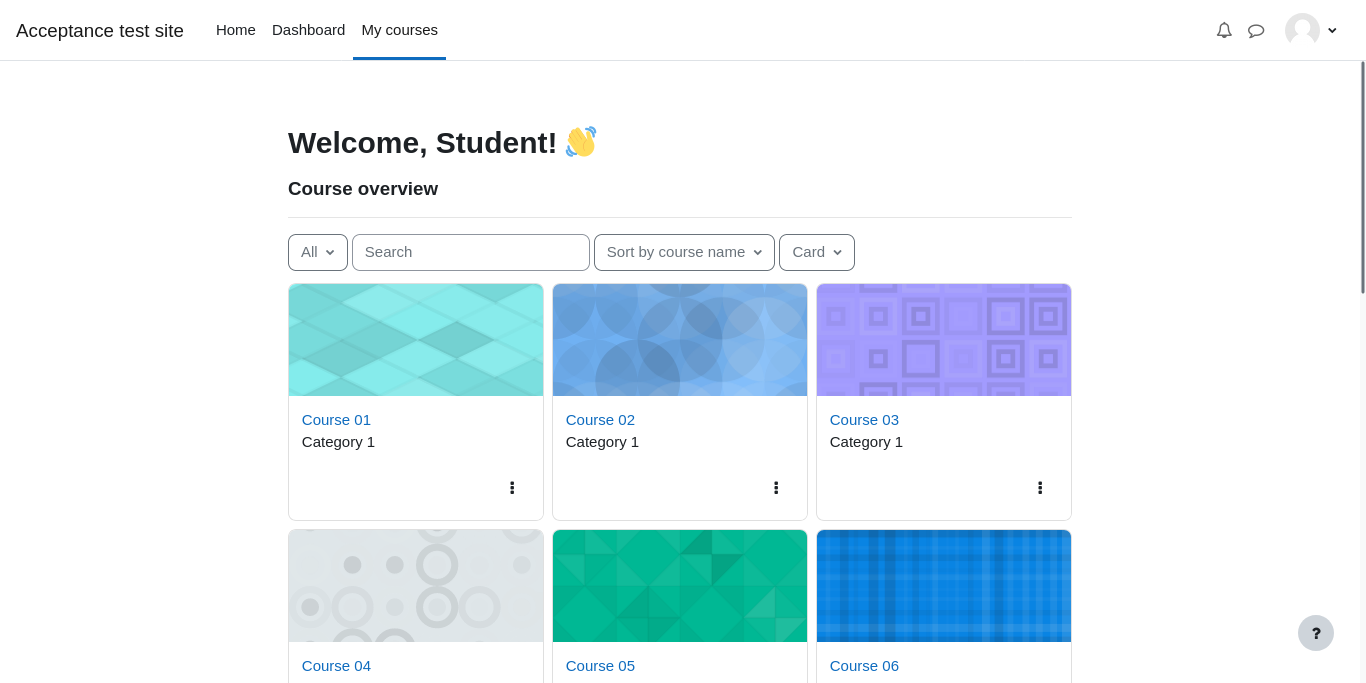Open the All filter dropdown

(x=318, y=252)
